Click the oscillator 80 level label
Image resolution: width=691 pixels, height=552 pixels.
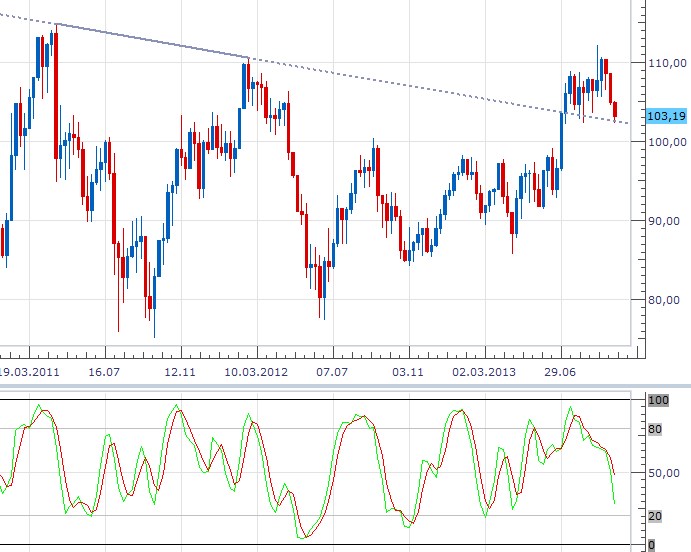click(x=655, y=430)
